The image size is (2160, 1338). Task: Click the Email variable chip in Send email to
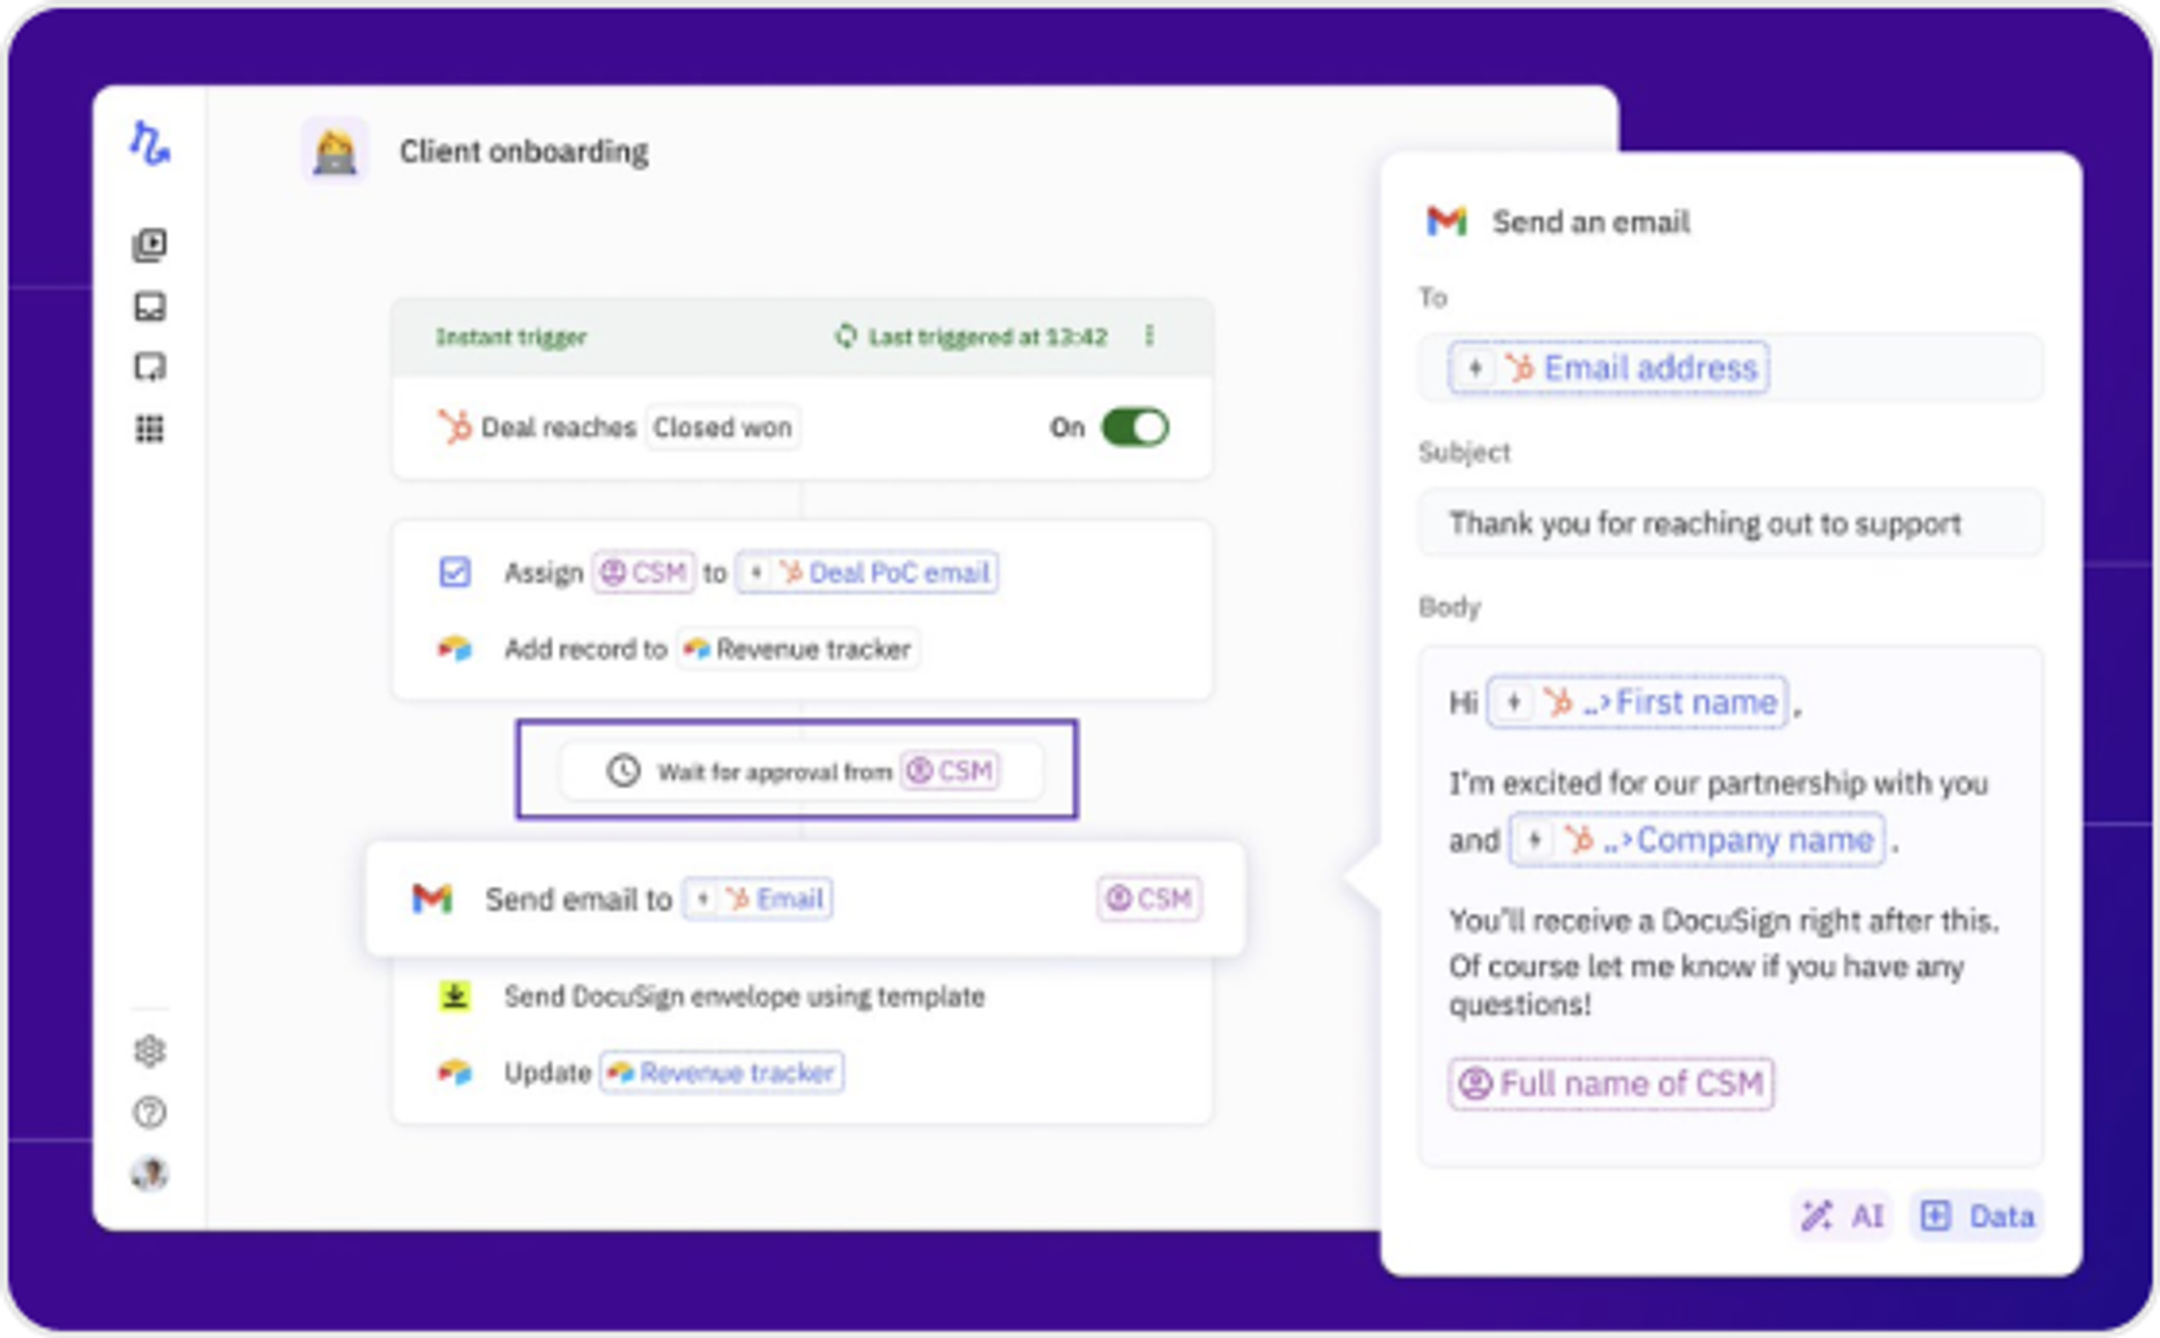[x=758, y=899]
